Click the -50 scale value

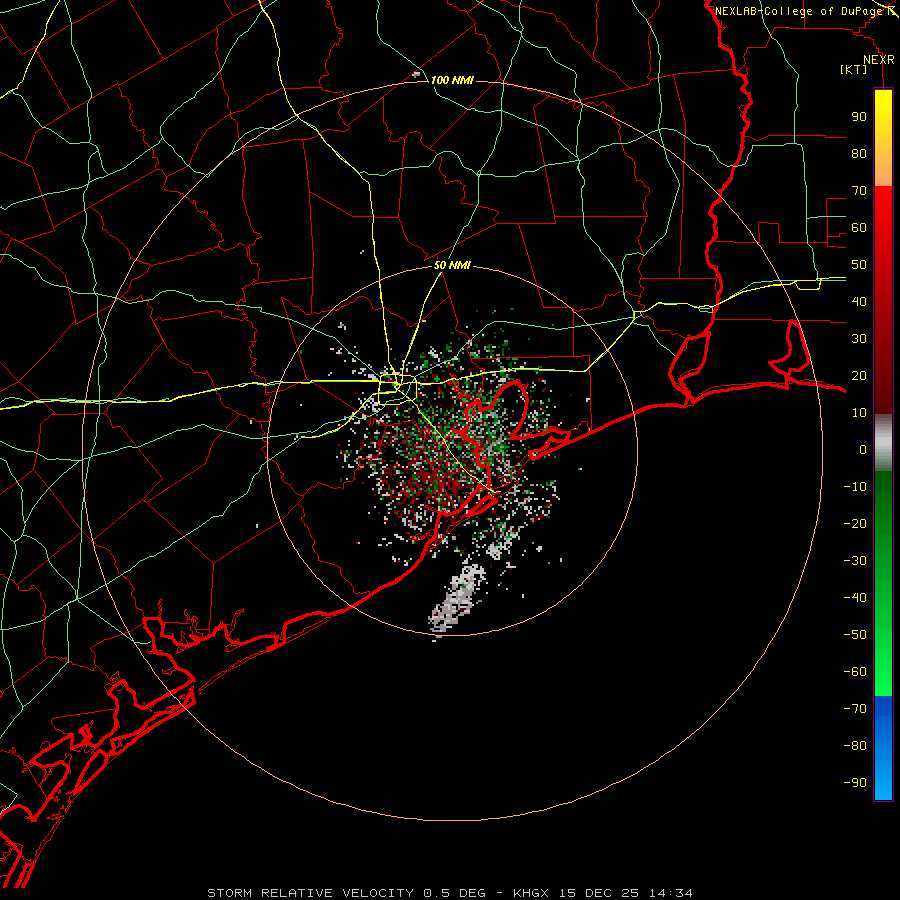coord(855,635)
